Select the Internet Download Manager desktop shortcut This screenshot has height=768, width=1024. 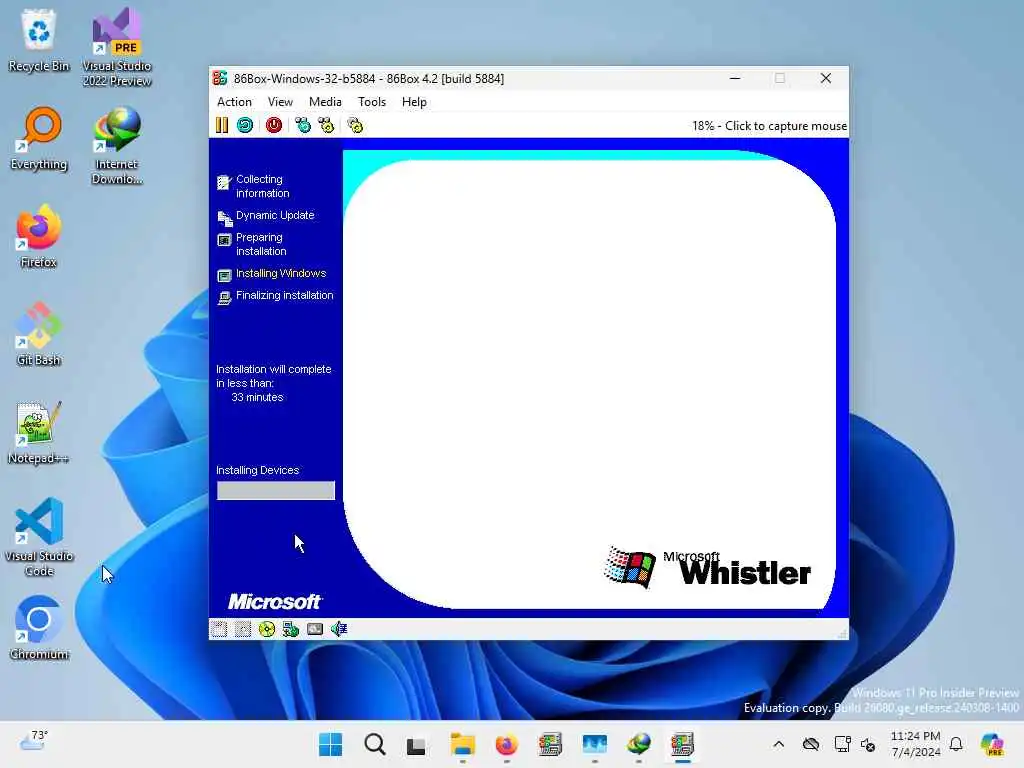click(x=117, y=146)
